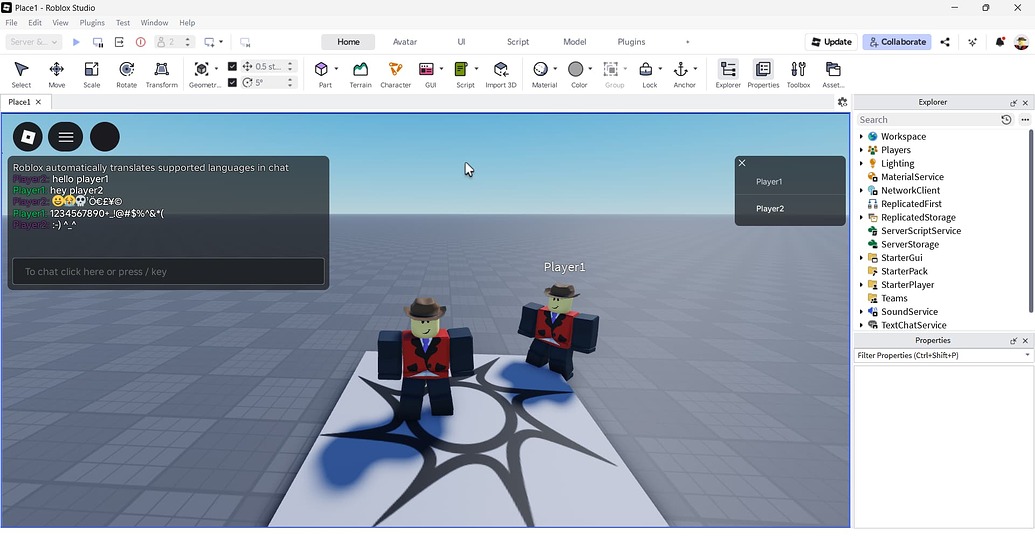Click the Explorer filter history icon
This screenshot has height=549, width=1035.
(1006, 119)
